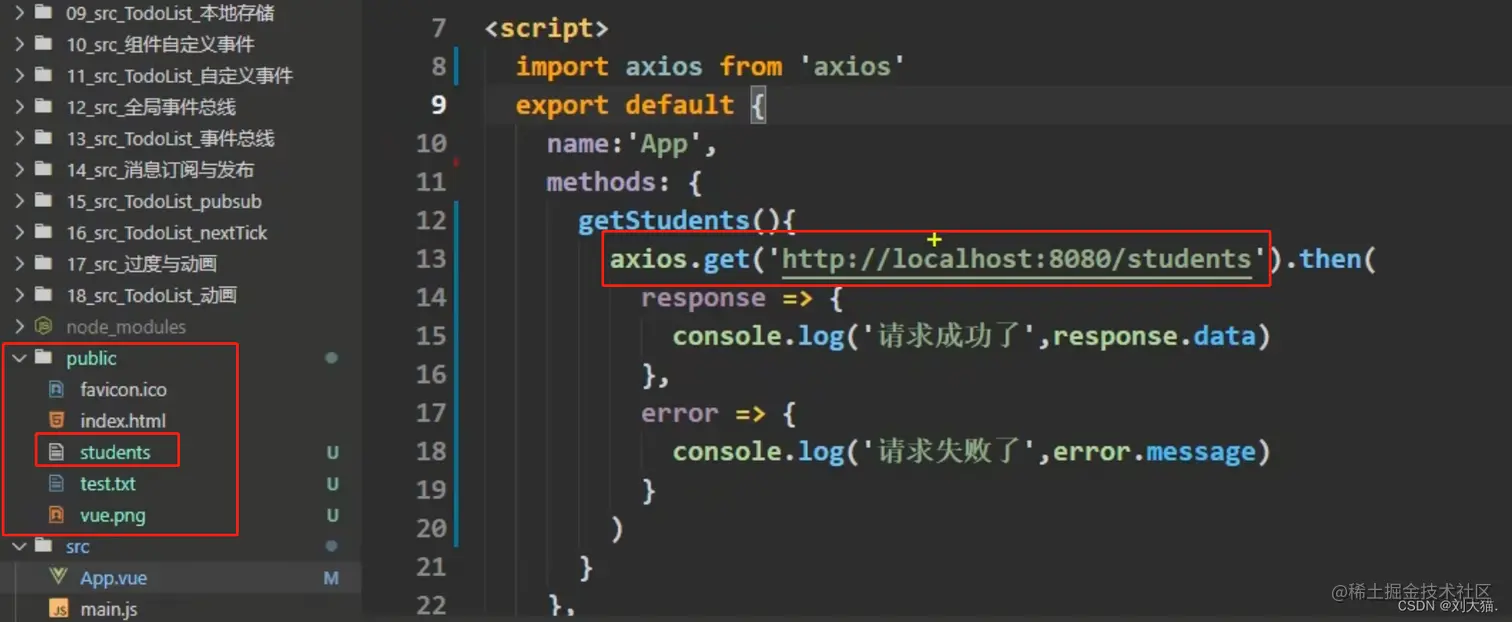Image resolution: width=1512 pixels, height=622 pixels.
Task: Click the folder icon of 17_src_过度与动画
Action: point(43,264)
